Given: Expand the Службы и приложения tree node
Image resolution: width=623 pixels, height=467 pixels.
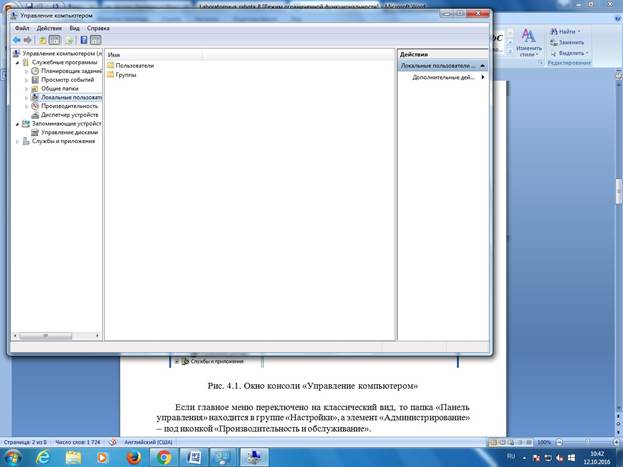Looking at the screenshot, I should [18, 141].
